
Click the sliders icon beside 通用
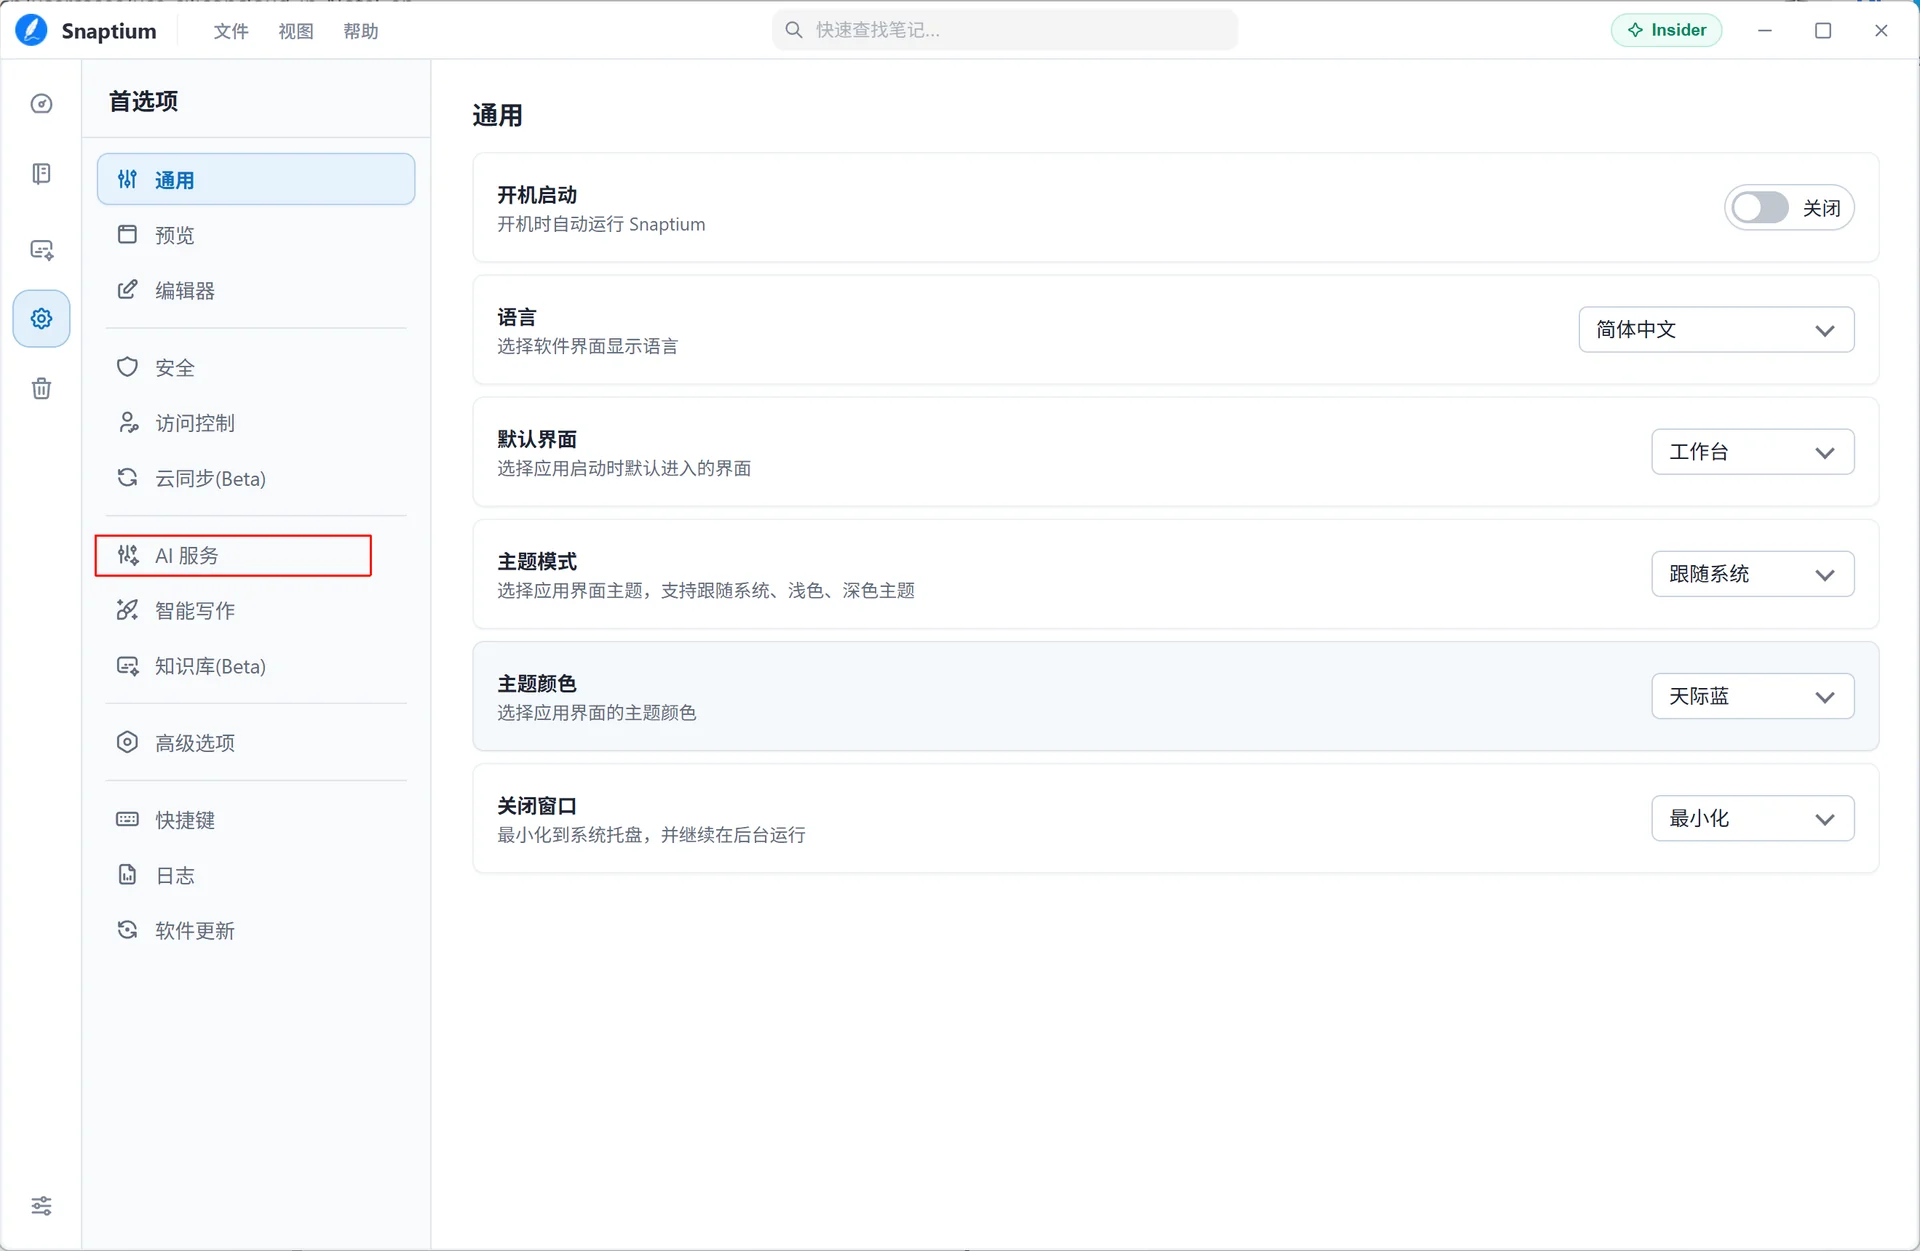(127, 179)
